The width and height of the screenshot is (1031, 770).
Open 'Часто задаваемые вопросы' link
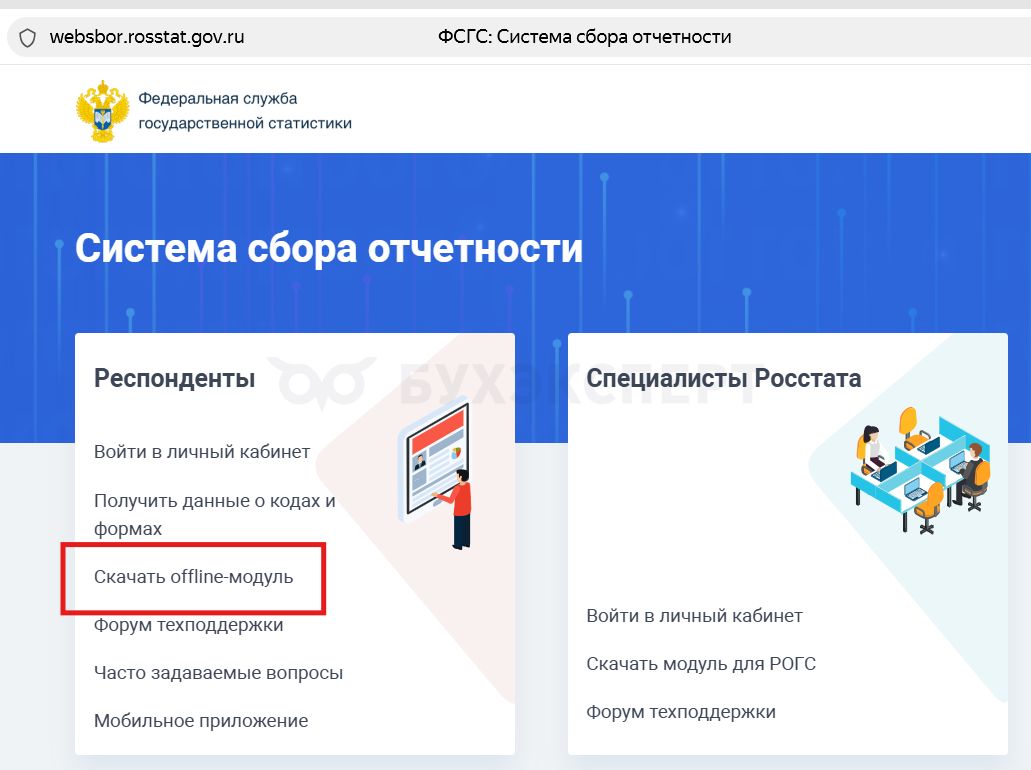[218, 673]
